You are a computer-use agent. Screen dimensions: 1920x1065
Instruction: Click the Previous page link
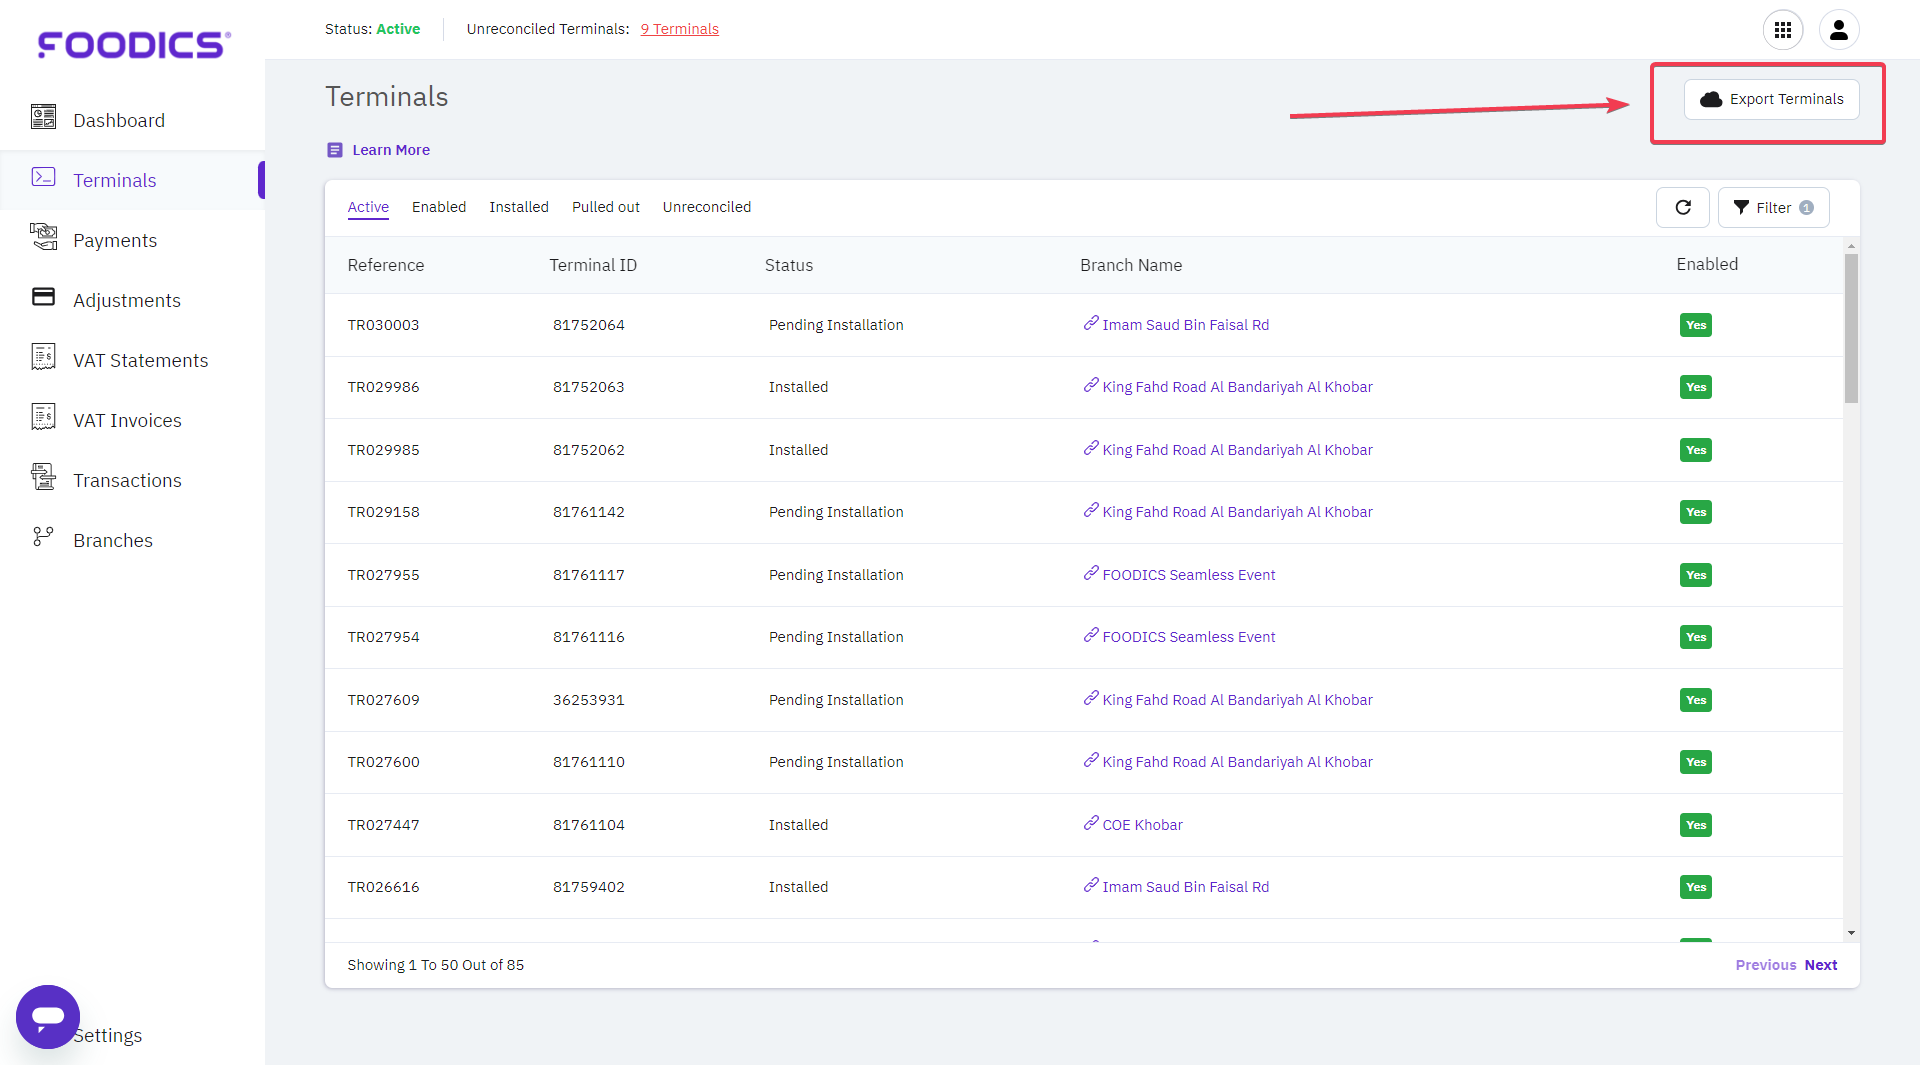click(1766, 965)
